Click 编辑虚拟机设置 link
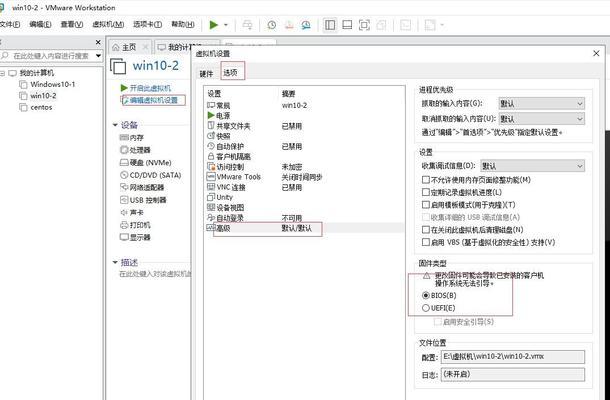The height and width of the screenshot is (400, 610). (150, 100)
